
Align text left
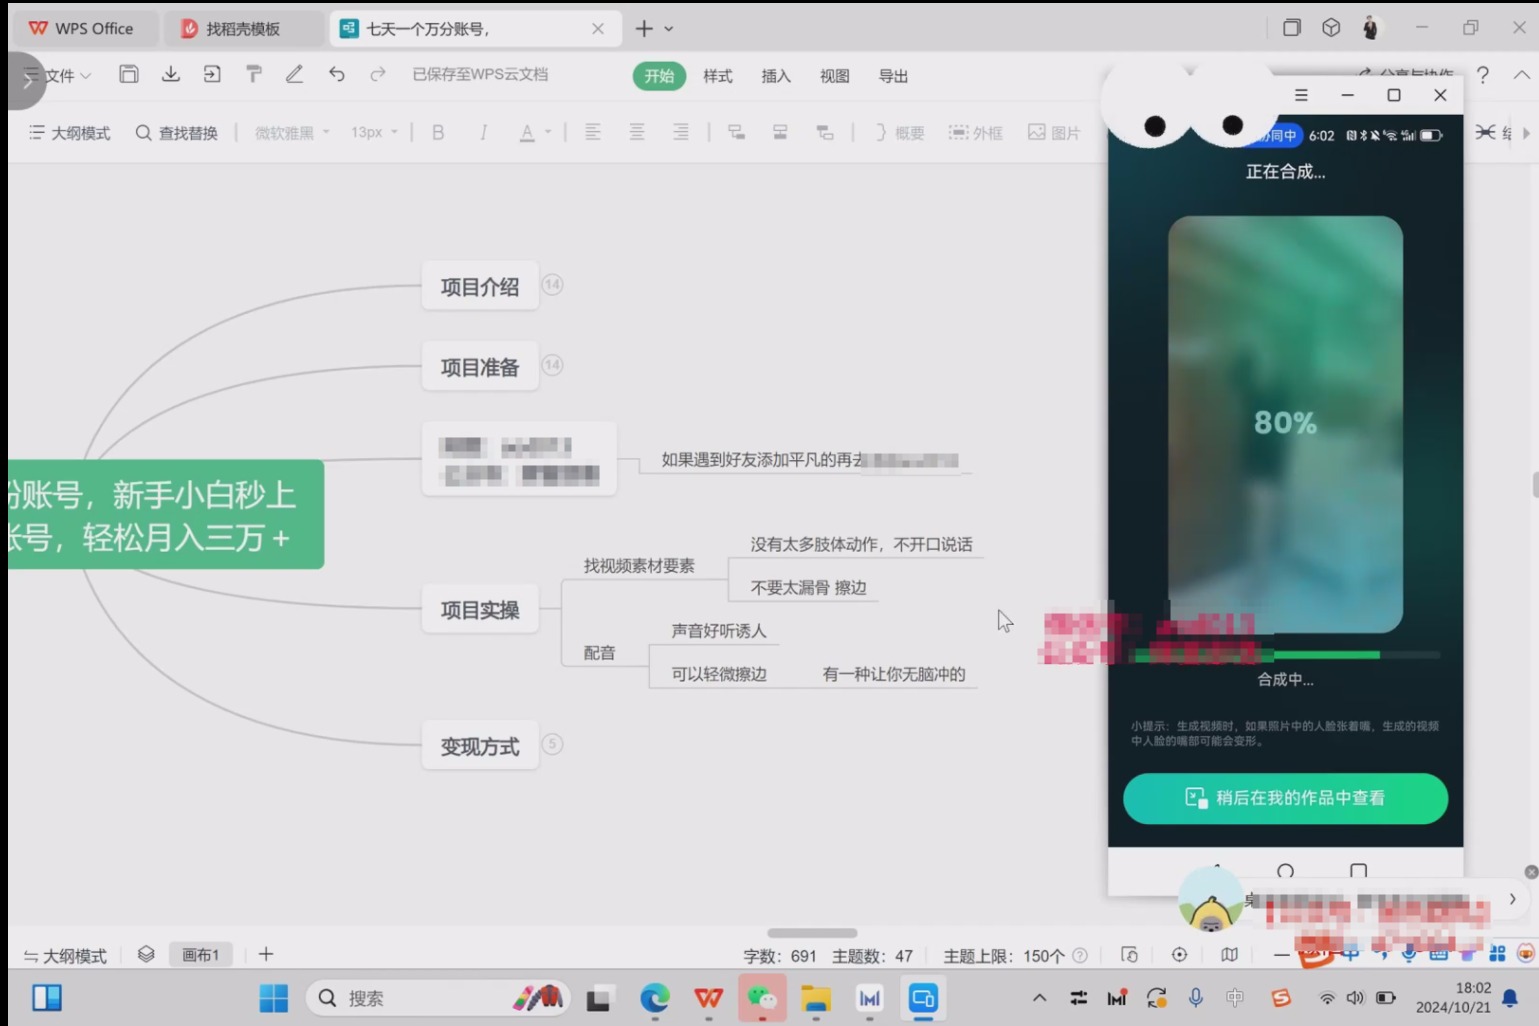click(x=593, y=132)
